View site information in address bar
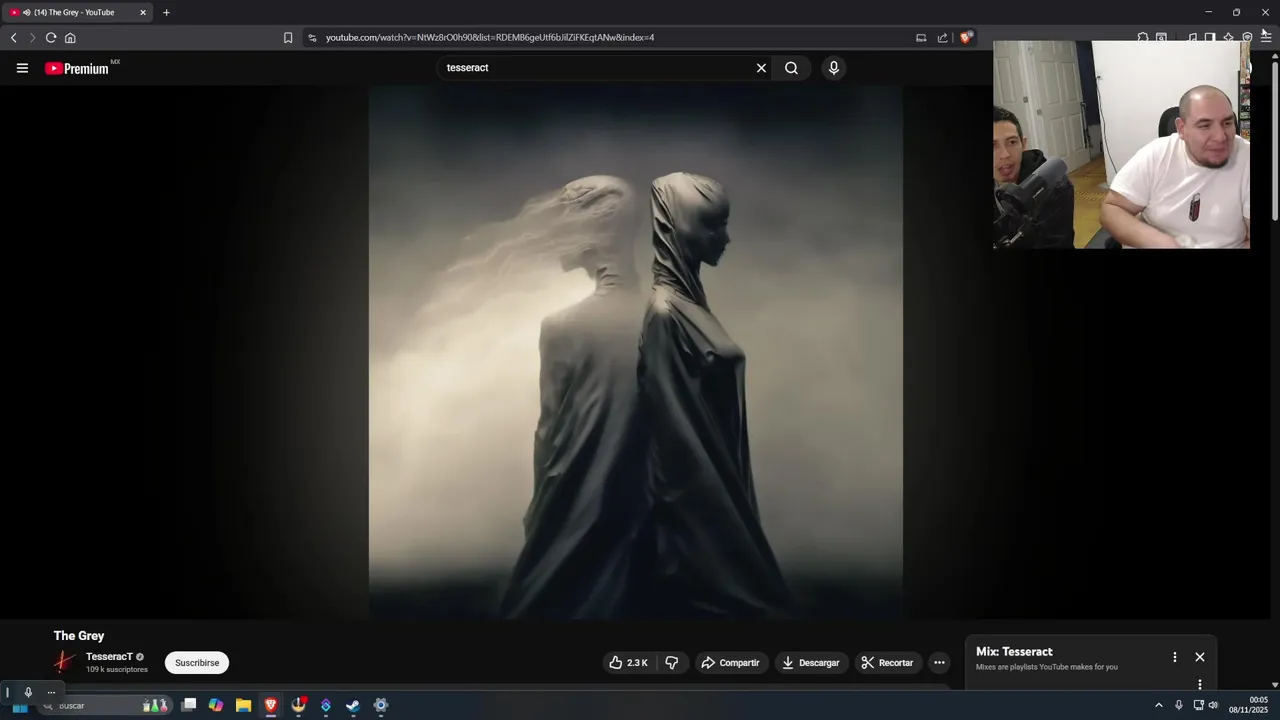1280x720 pixels. 312,38
